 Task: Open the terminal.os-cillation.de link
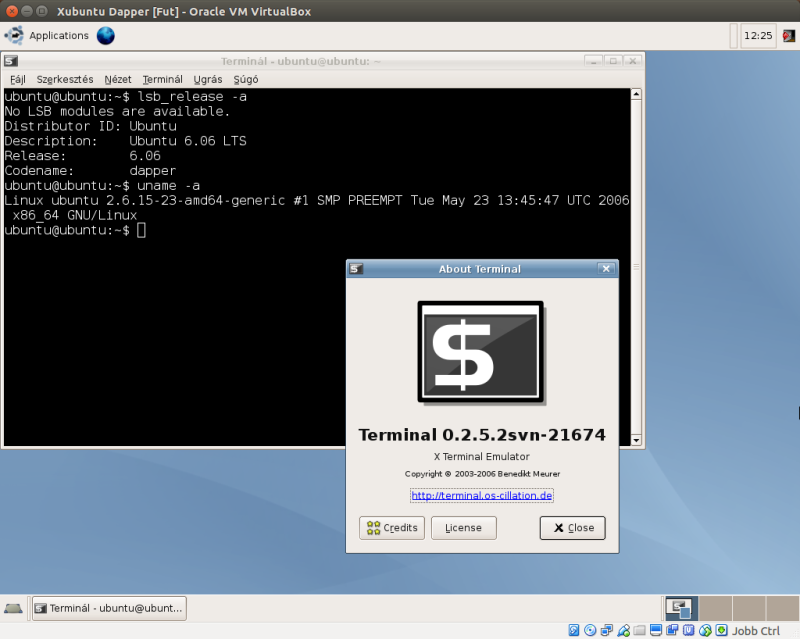tap(482, 496)
